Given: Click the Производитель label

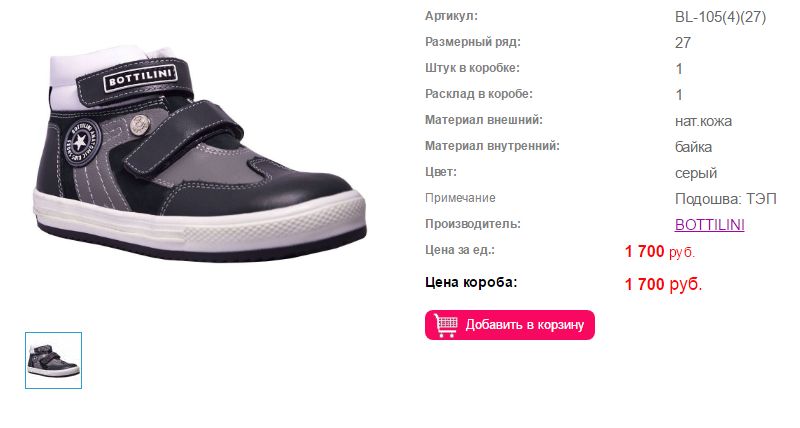Looking at the screenshot, I should pyautogui.click(x=473, y=224).
